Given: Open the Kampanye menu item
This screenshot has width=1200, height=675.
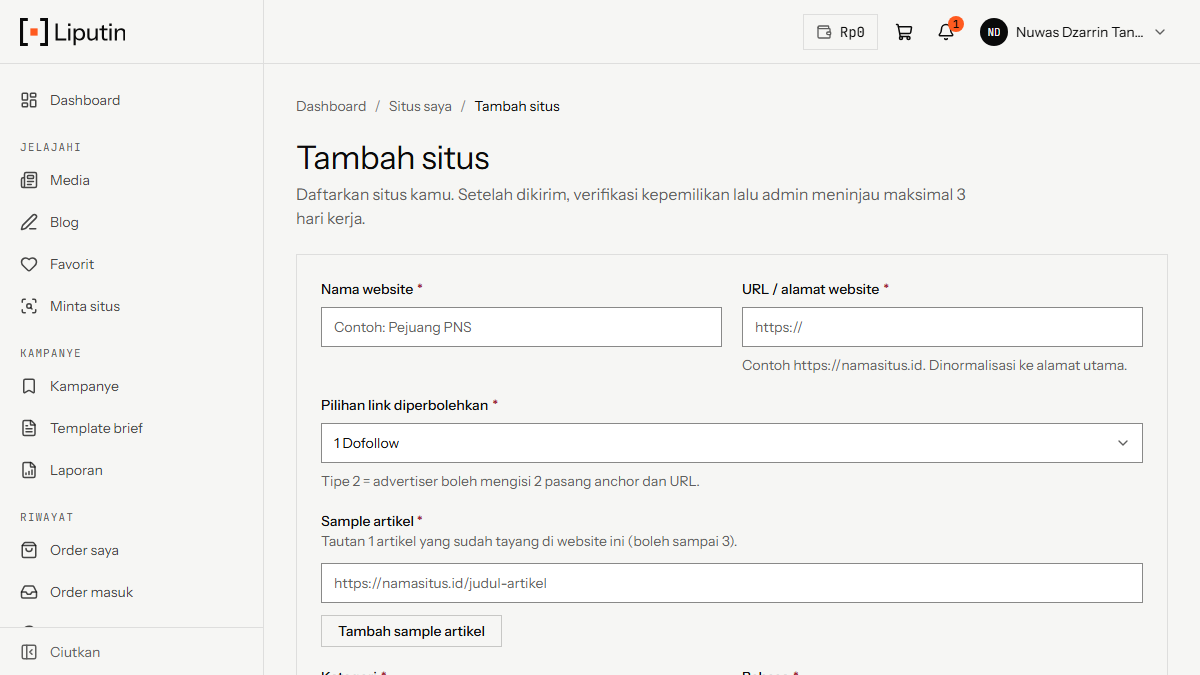Looking at the screenshot, I should click(x=131, y=386).
